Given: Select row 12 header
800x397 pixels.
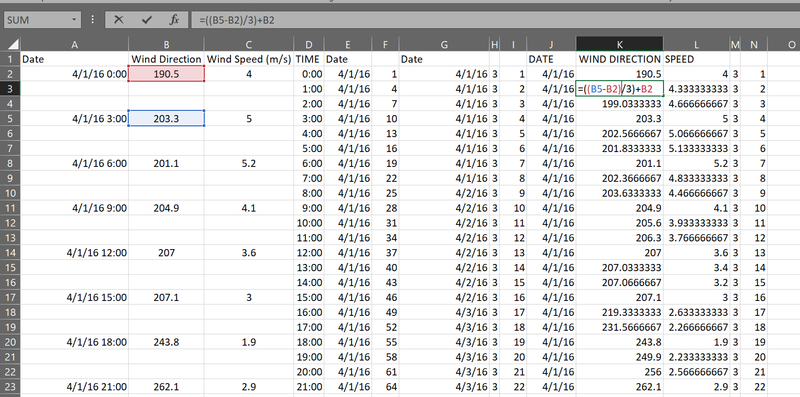Looking at the screenshot, I should tap(11, 223).
